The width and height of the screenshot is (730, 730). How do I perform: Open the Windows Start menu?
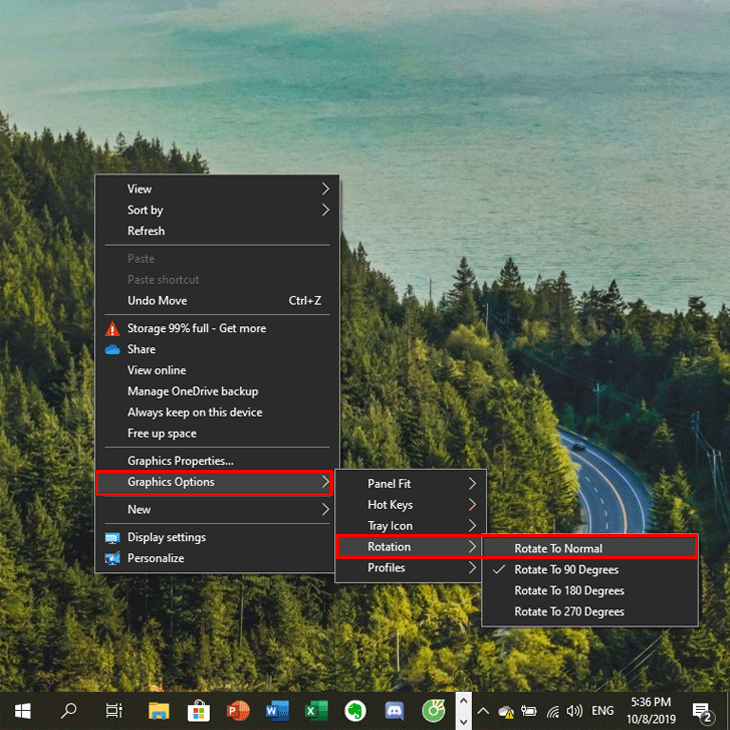coord(22,711)
